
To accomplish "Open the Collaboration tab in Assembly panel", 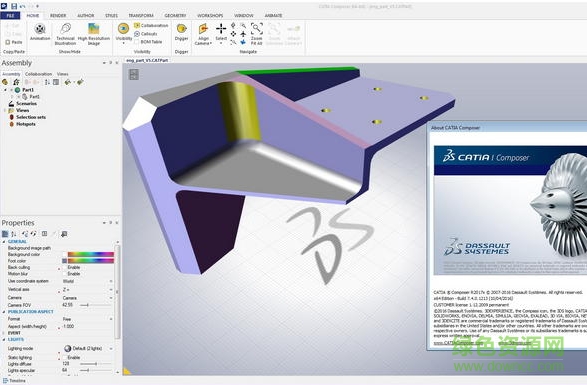I will pos(39,74).
